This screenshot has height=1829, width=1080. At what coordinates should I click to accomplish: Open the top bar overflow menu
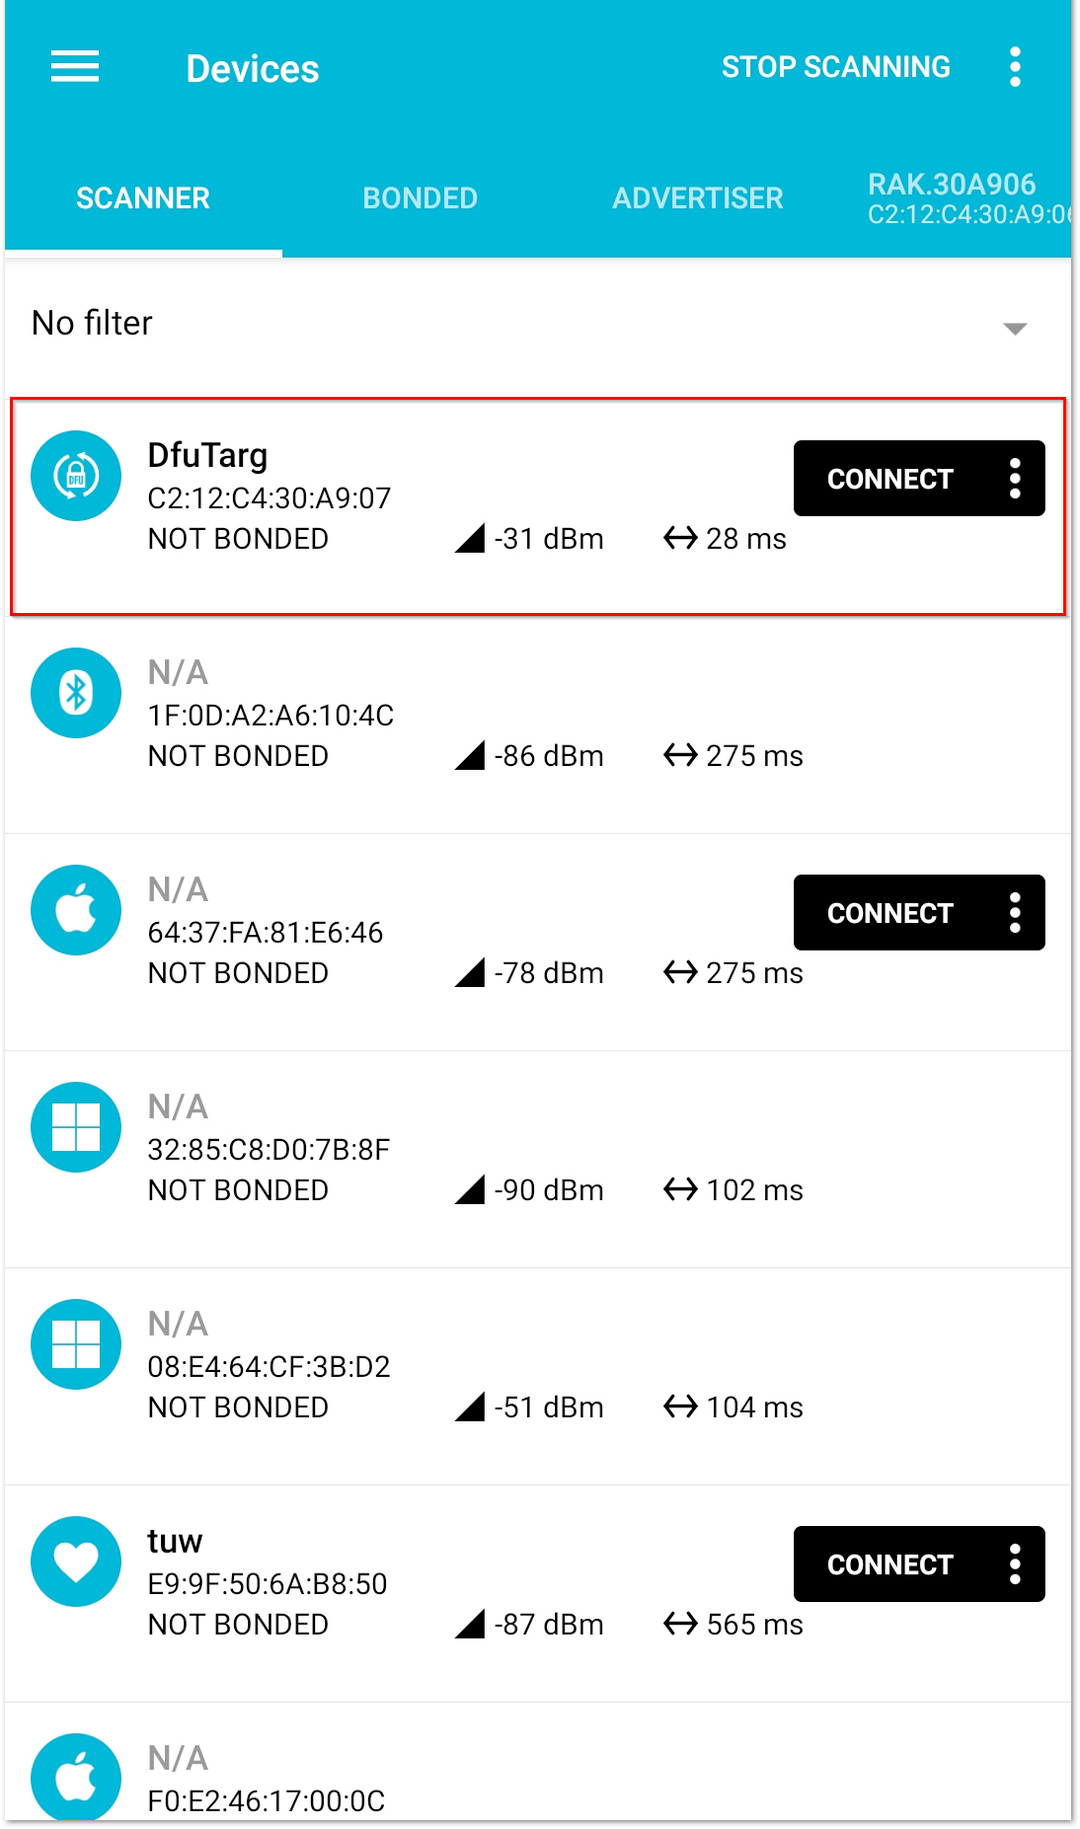click(x=1015, y=67)
